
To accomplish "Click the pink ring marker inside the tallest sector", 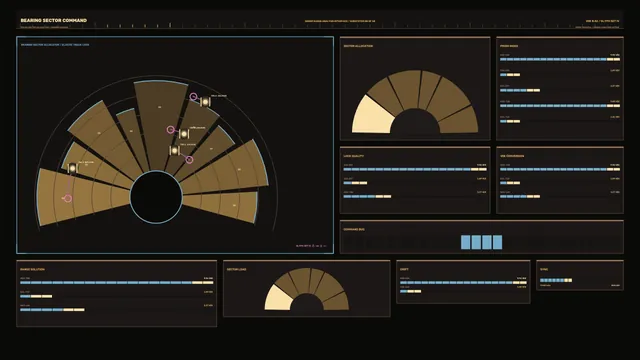I will coord(171,130).
